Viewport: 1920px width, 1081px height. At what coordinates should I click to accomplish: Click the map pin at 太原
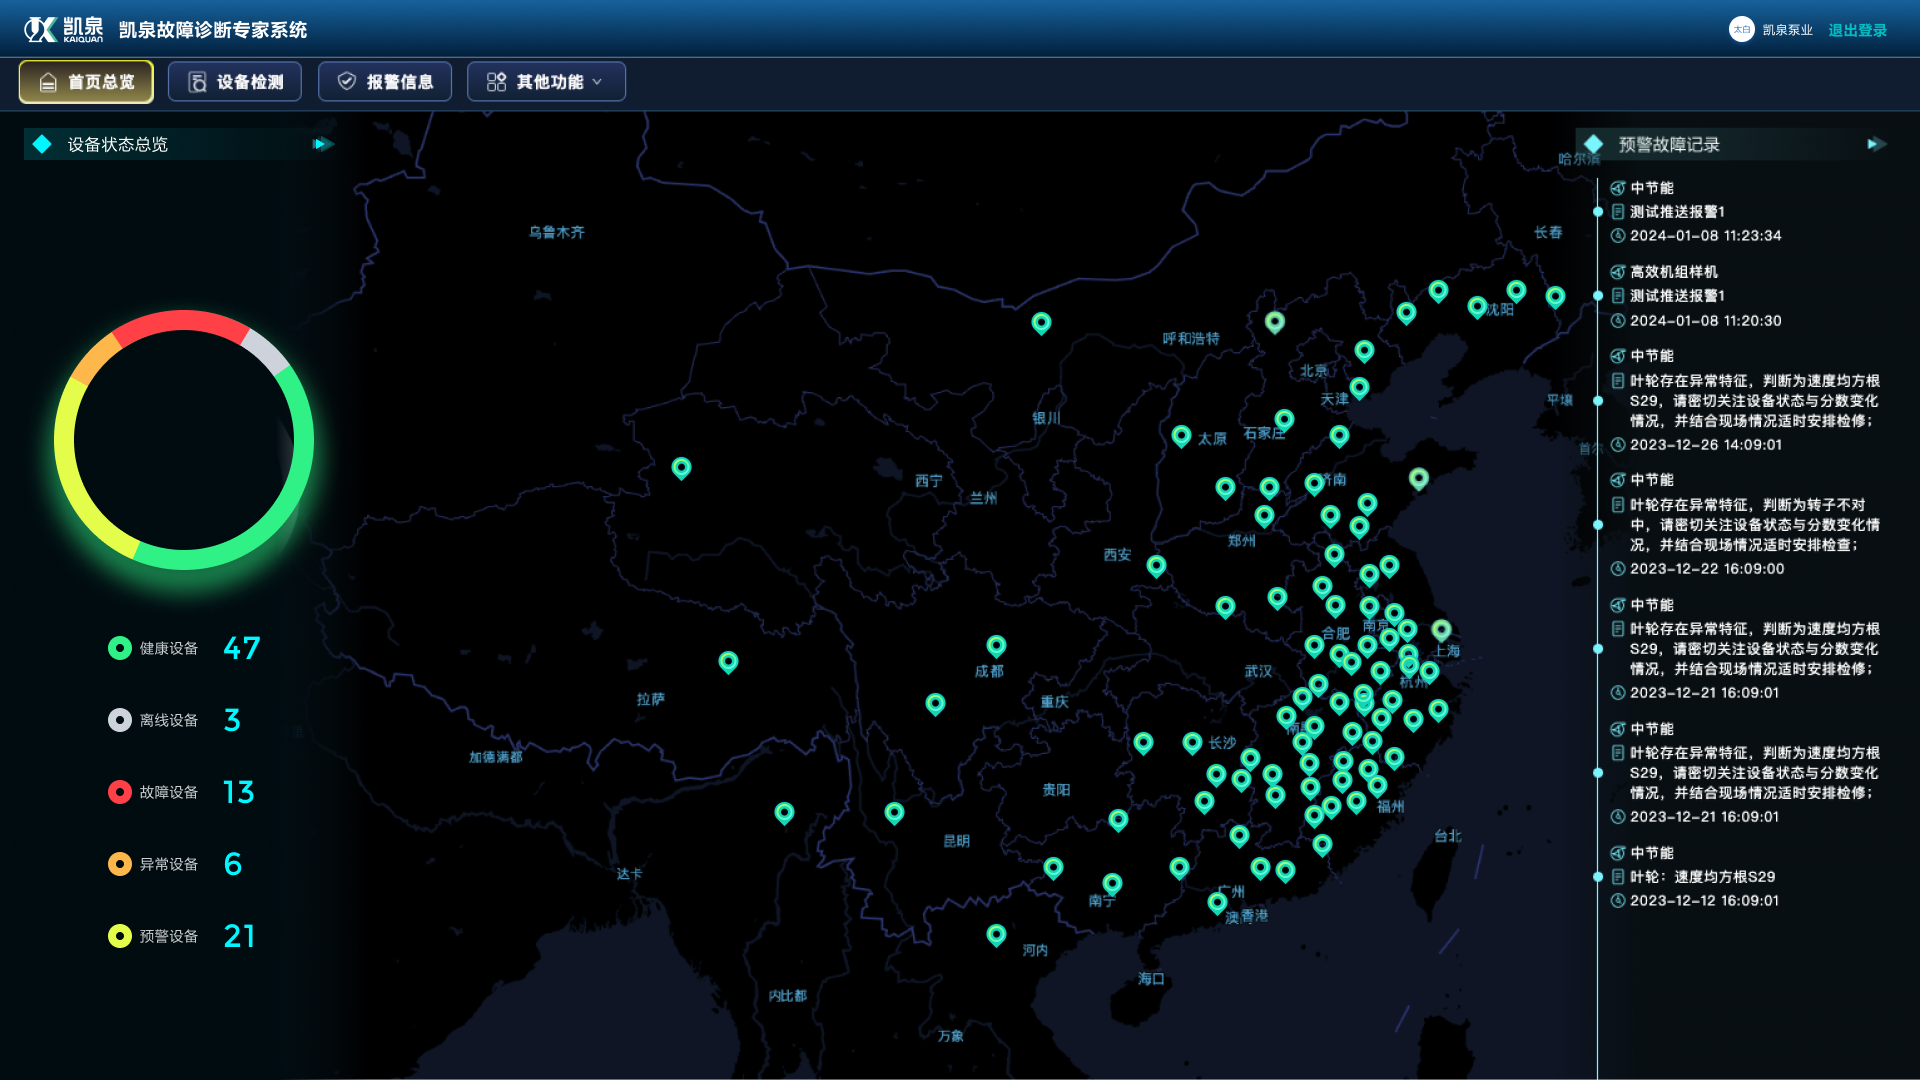pyautogui.click(x=1181, y=435)
